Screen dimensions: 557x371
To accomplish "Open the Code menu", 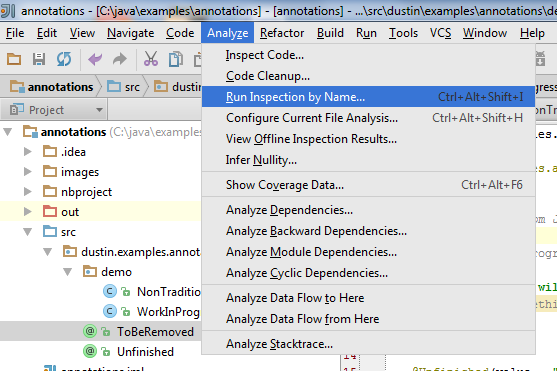I will click(180, 33).
